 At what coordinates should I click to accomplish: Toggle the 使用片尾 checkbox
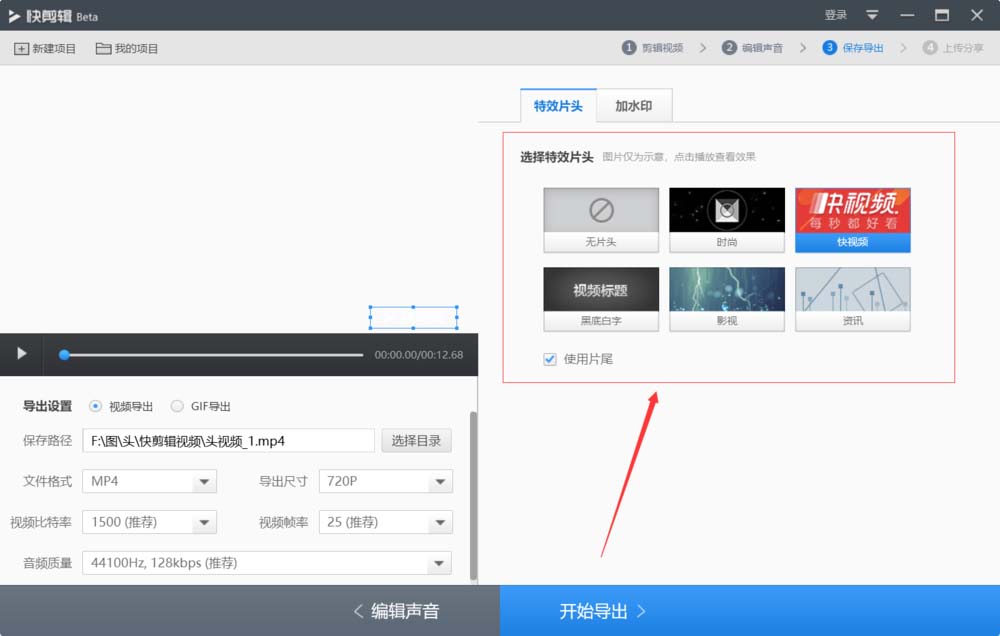549,360
